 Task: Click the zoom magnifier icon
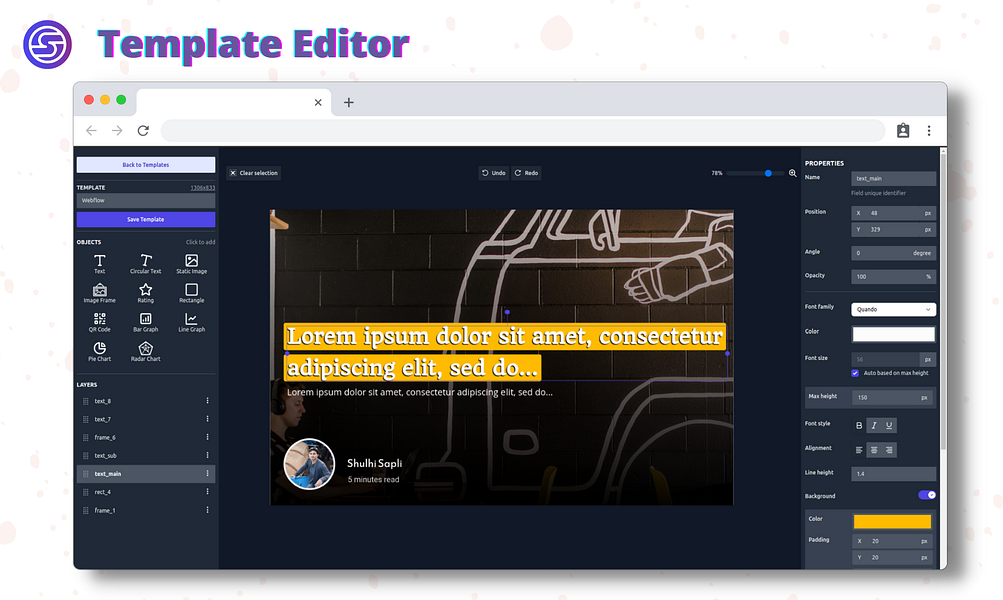793,173
